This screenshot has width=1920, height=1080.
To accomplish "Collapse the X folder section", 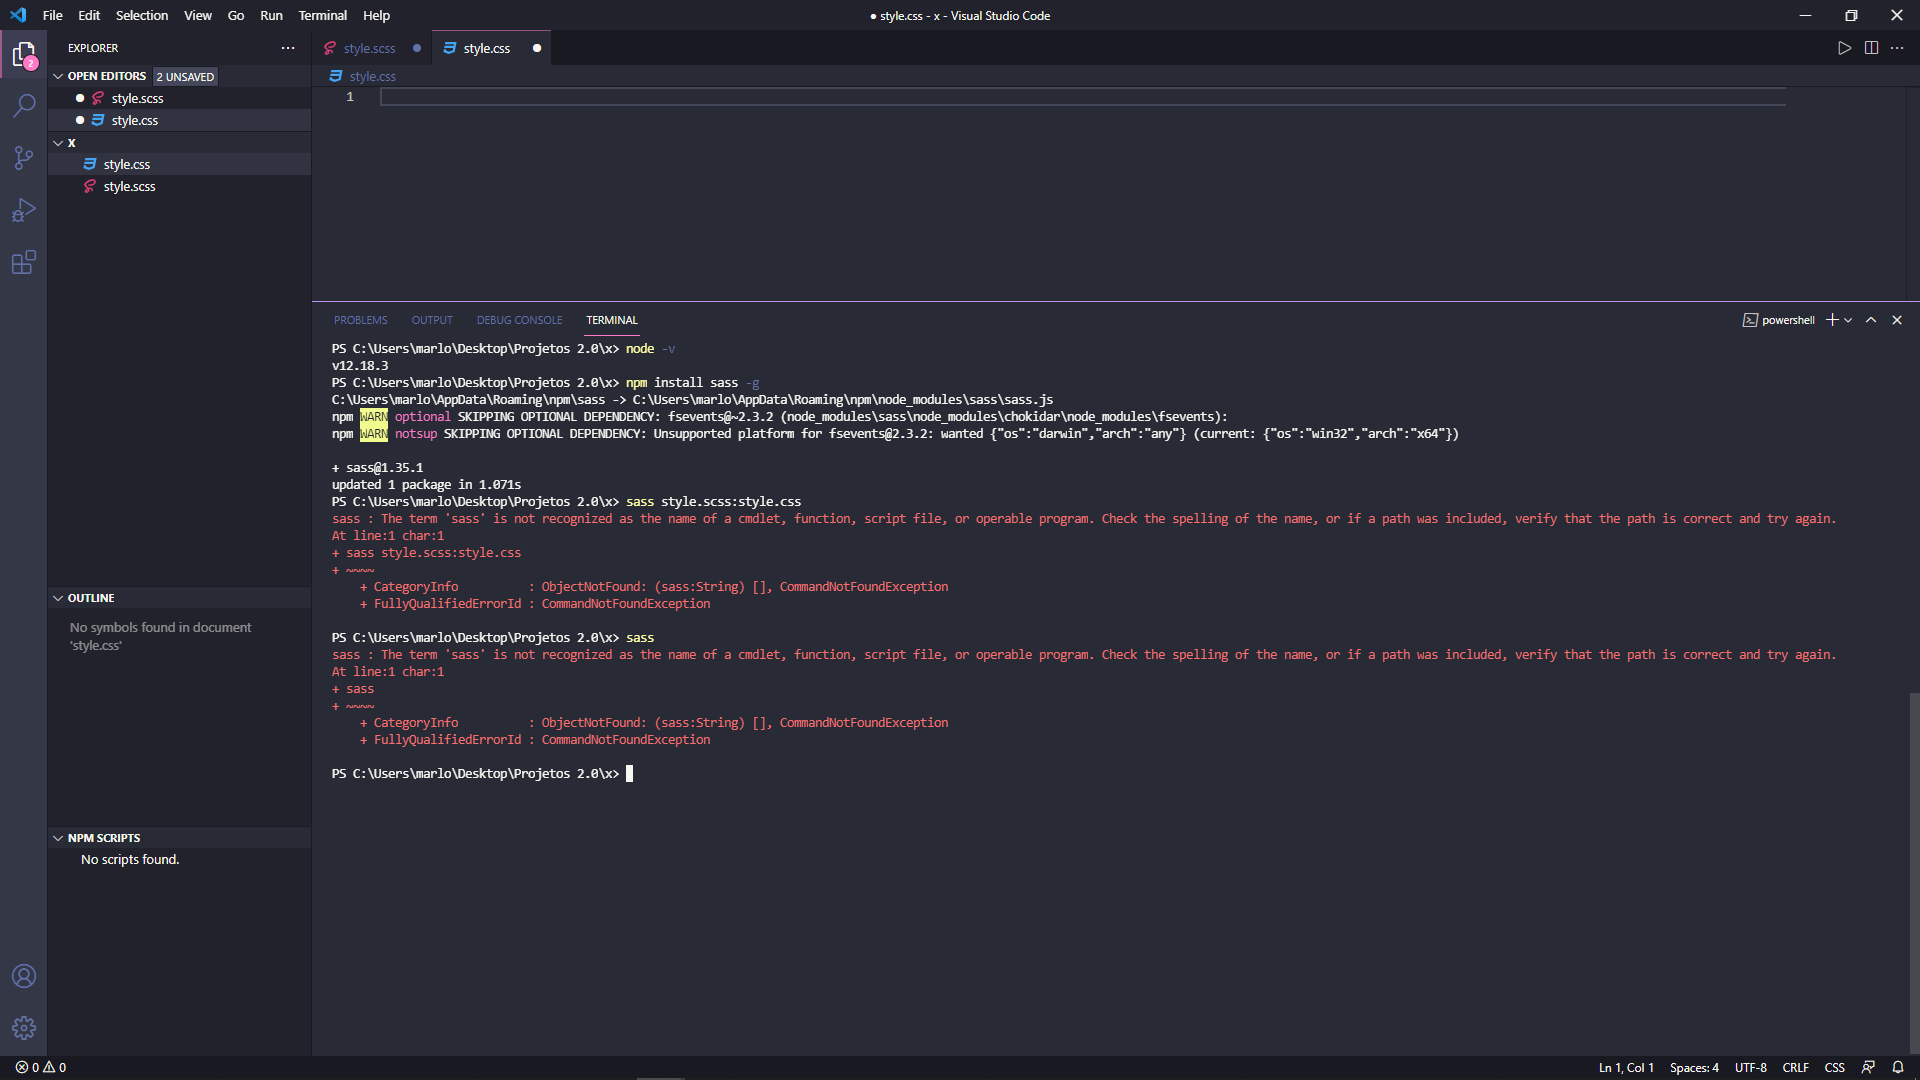I will [58, 143].
